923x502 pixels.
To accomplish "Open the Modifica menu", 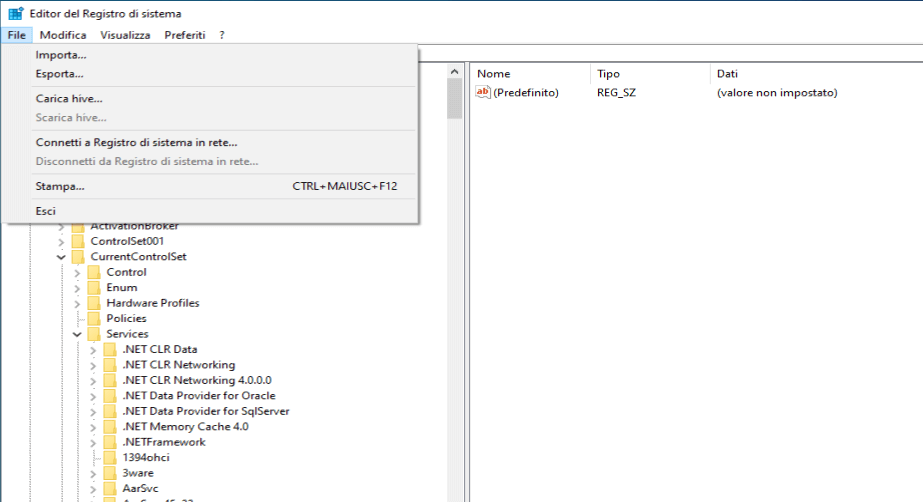I will click(x=63, y=35).
